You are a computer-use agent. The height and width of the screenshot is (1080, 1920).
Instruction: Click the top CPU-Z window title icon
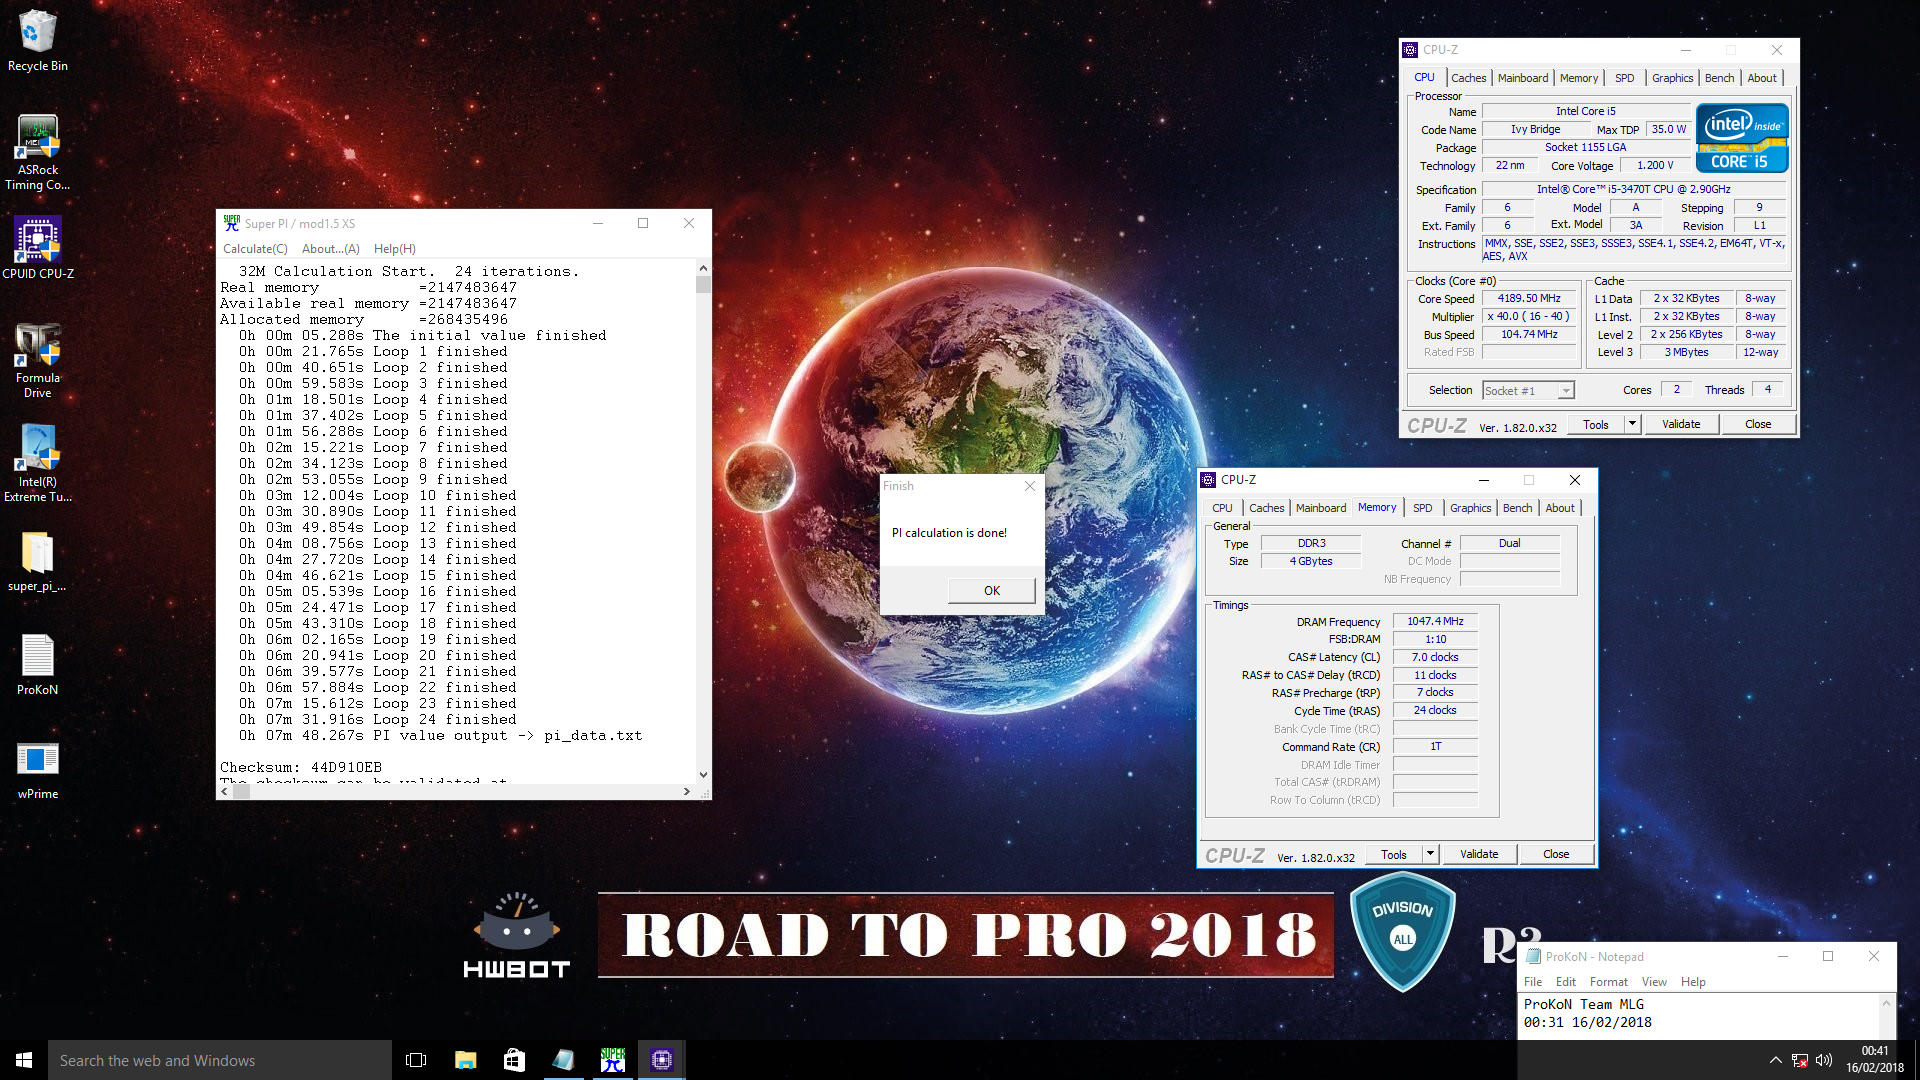coord(1410,50)
